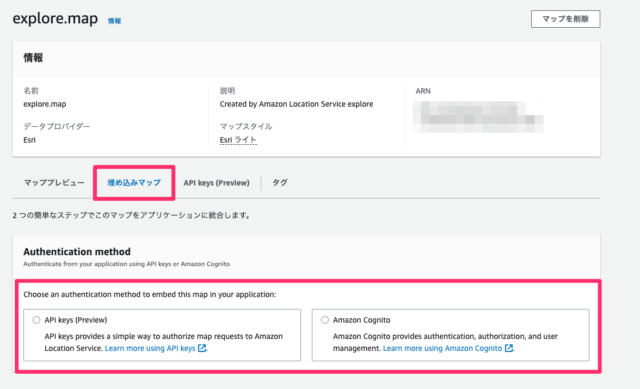Click the Authentication method heading

pyautogui.click(x=77, y=251)
